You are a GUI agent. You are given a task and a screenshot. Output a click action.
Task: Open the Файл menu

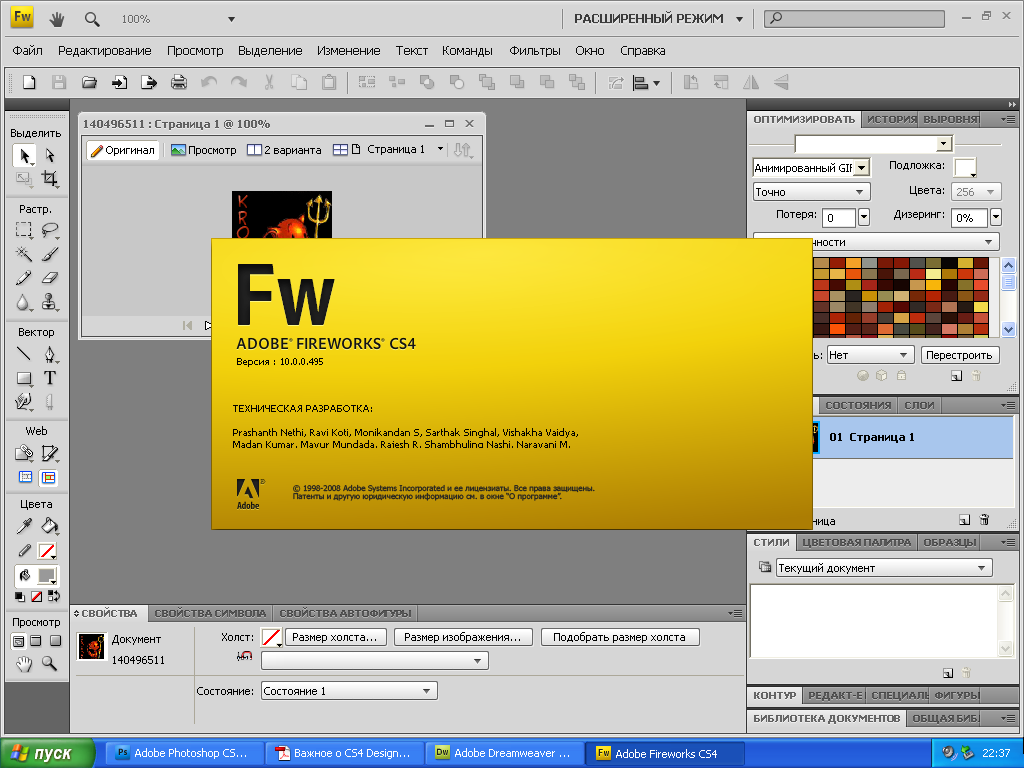click(x=27, y=51)
